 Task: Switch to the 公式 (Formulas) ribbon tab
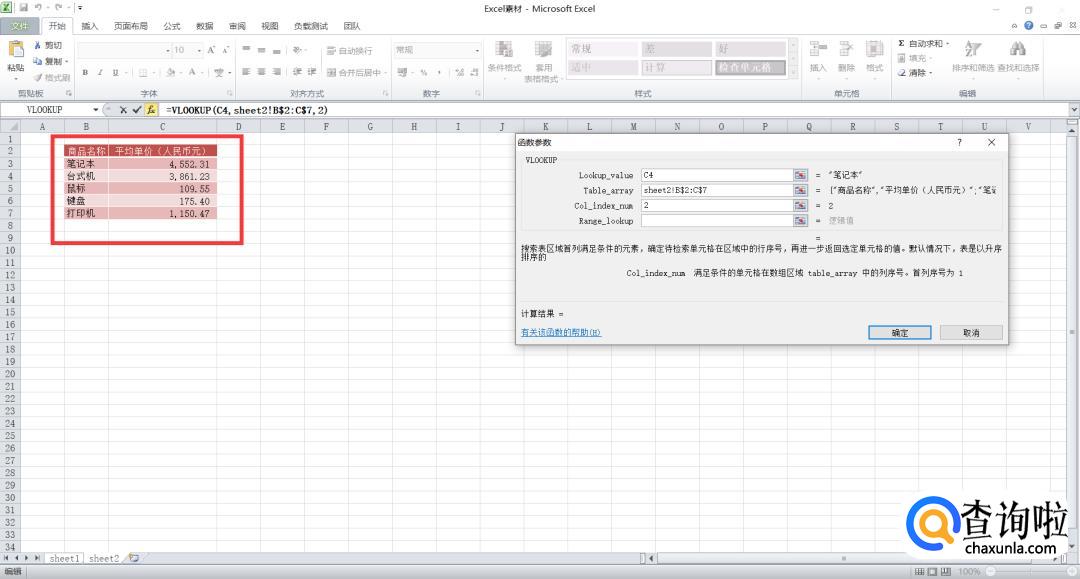tap(171, 26)
